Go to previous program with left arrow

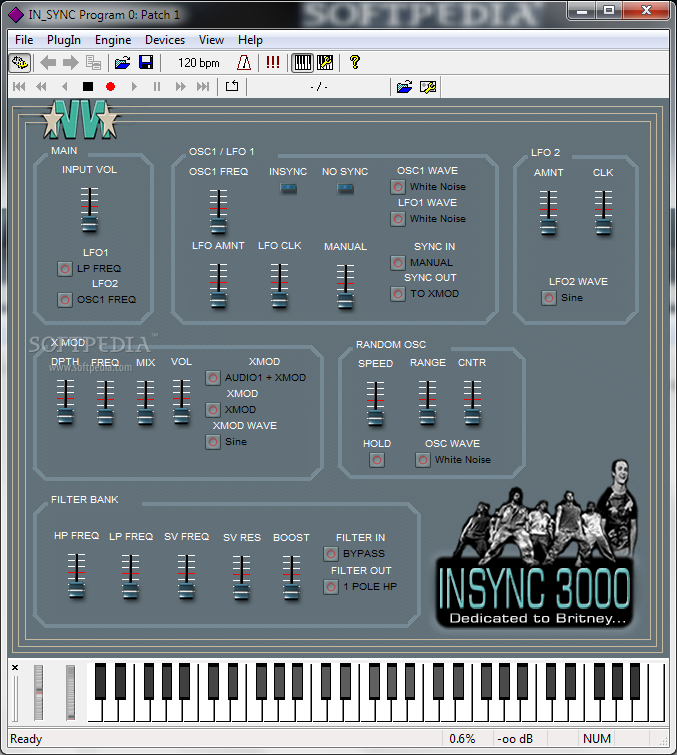pos(48,63)
